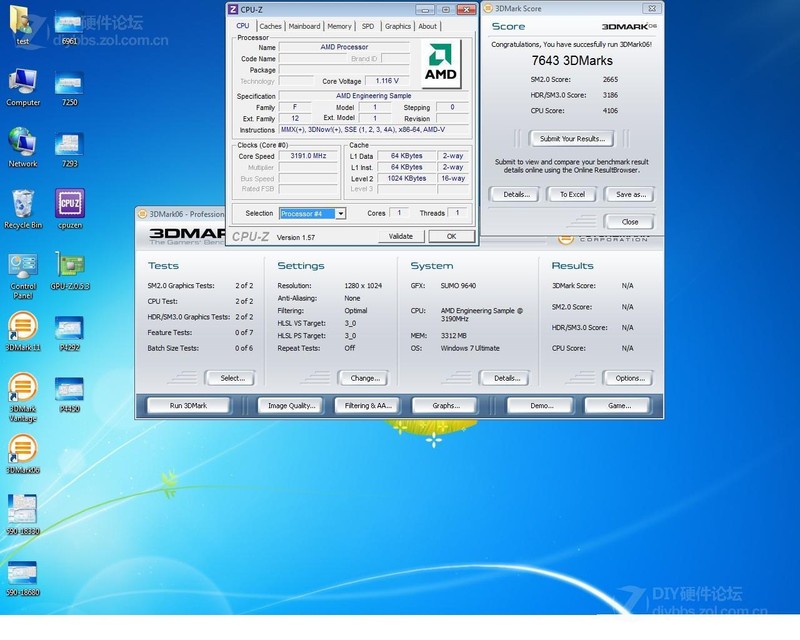Open Filtering & AA settings
This screenshot has height=640, width=800.
pyautogui.click(x=368, y=406)
